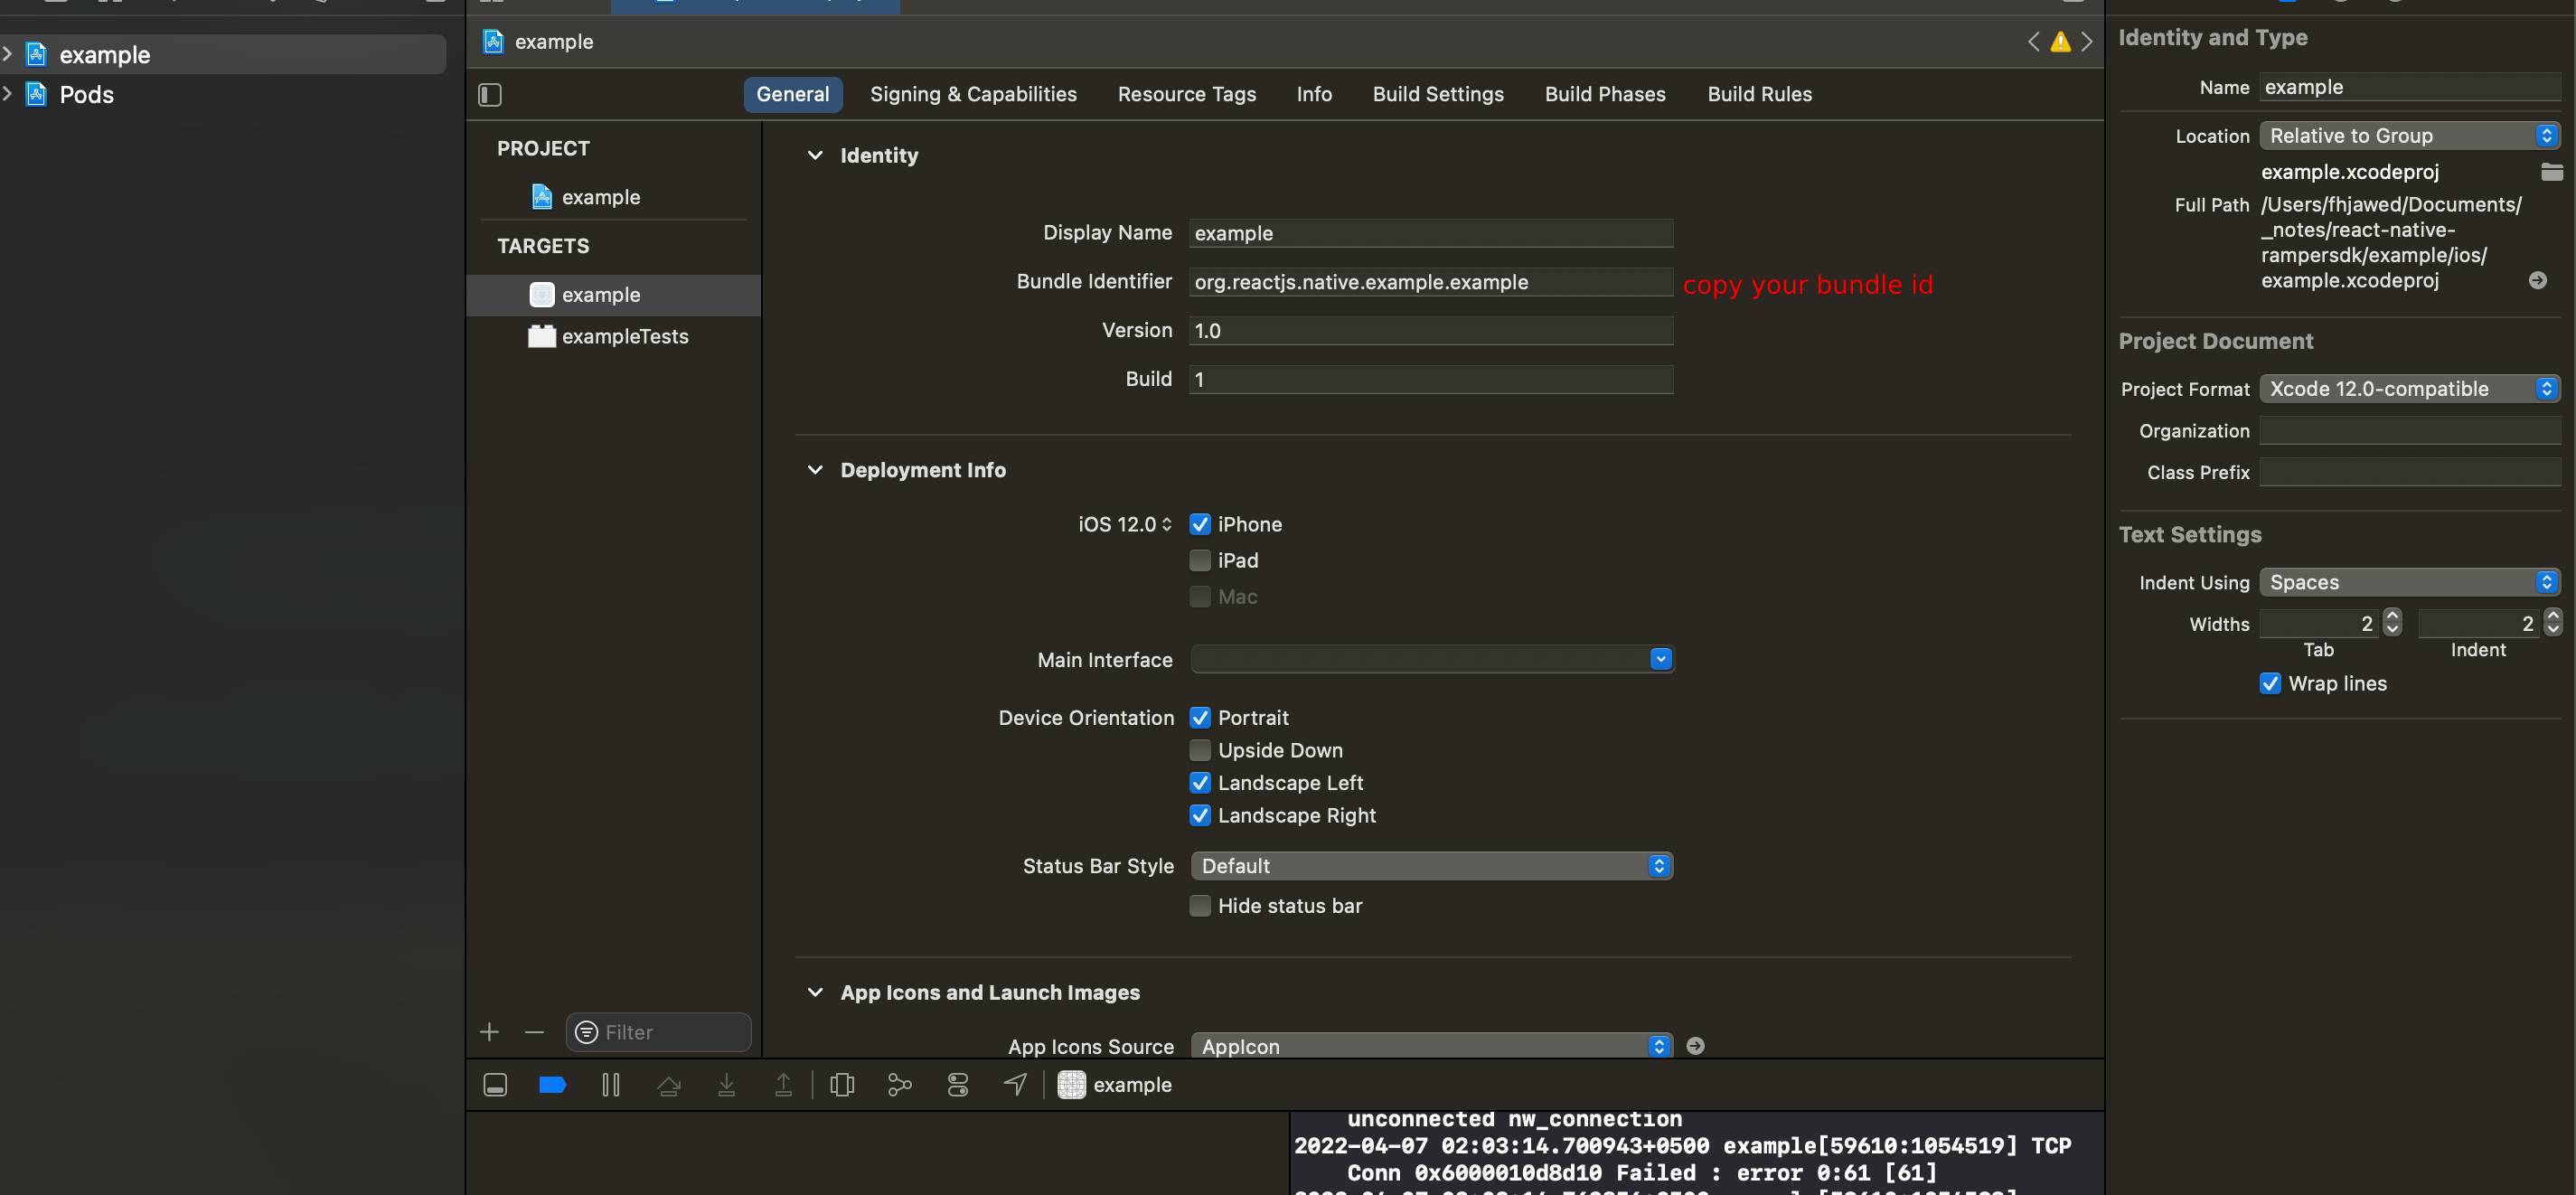This screenshot has width=2576, height=1195.
Task: Select the exampleTests target
Action: 624,337
